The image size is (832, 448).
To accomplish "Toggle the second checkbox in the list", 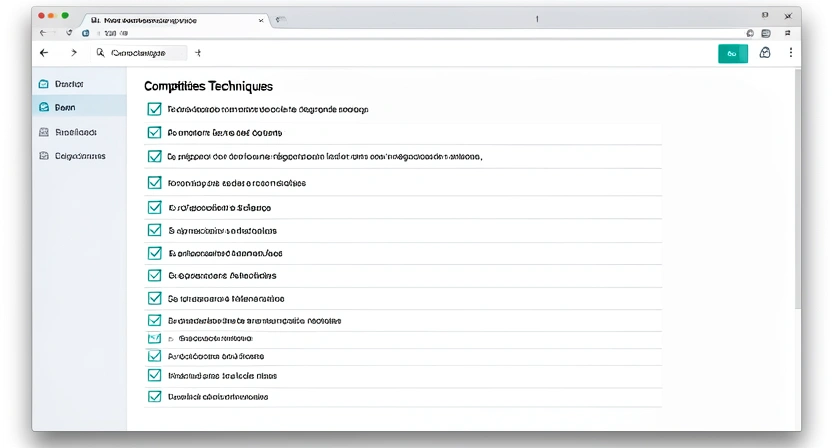I will (154, 132).
